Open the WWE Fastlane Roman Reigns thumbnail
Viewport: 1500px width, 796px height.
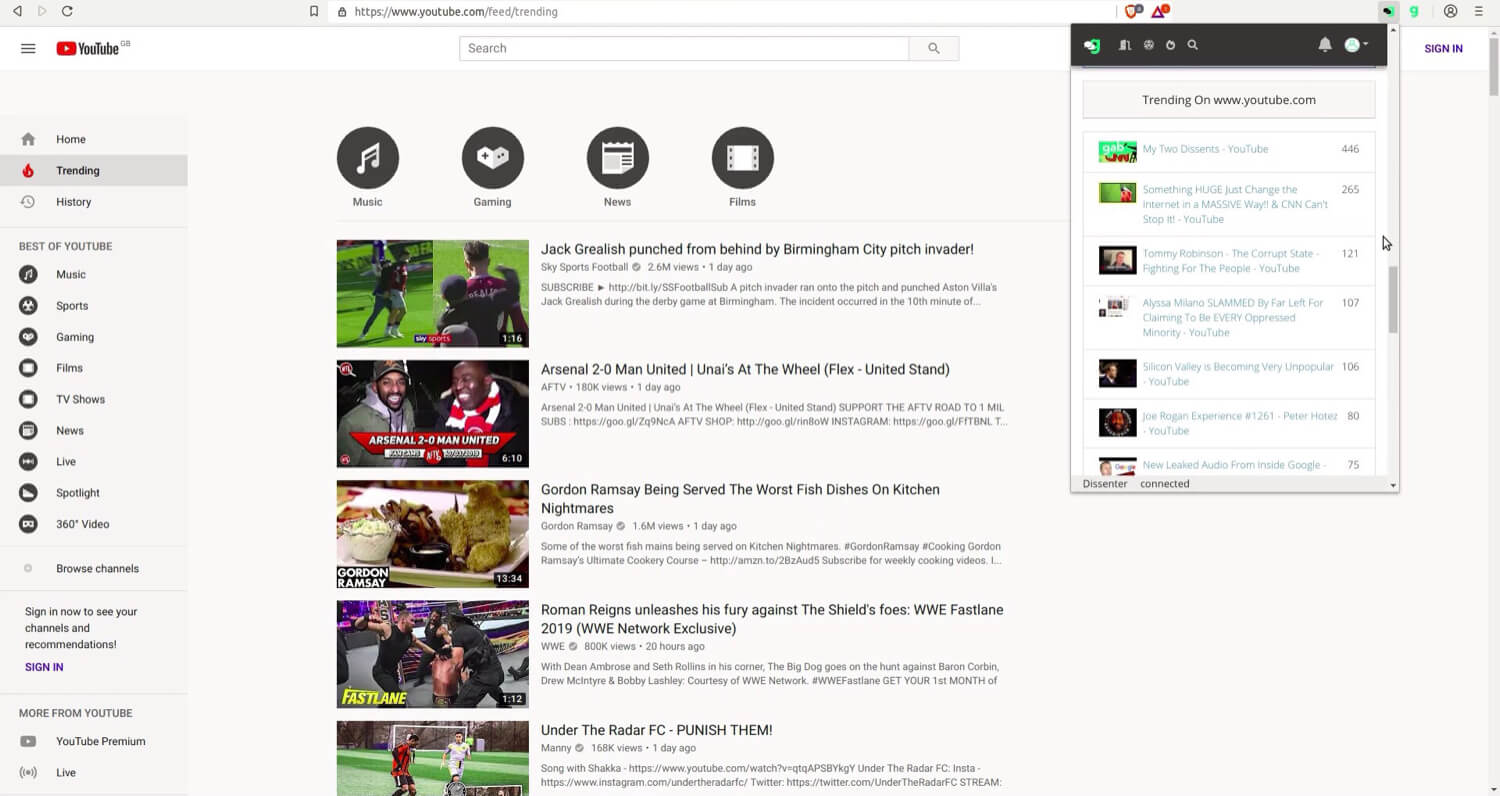(x=433, y=654)
